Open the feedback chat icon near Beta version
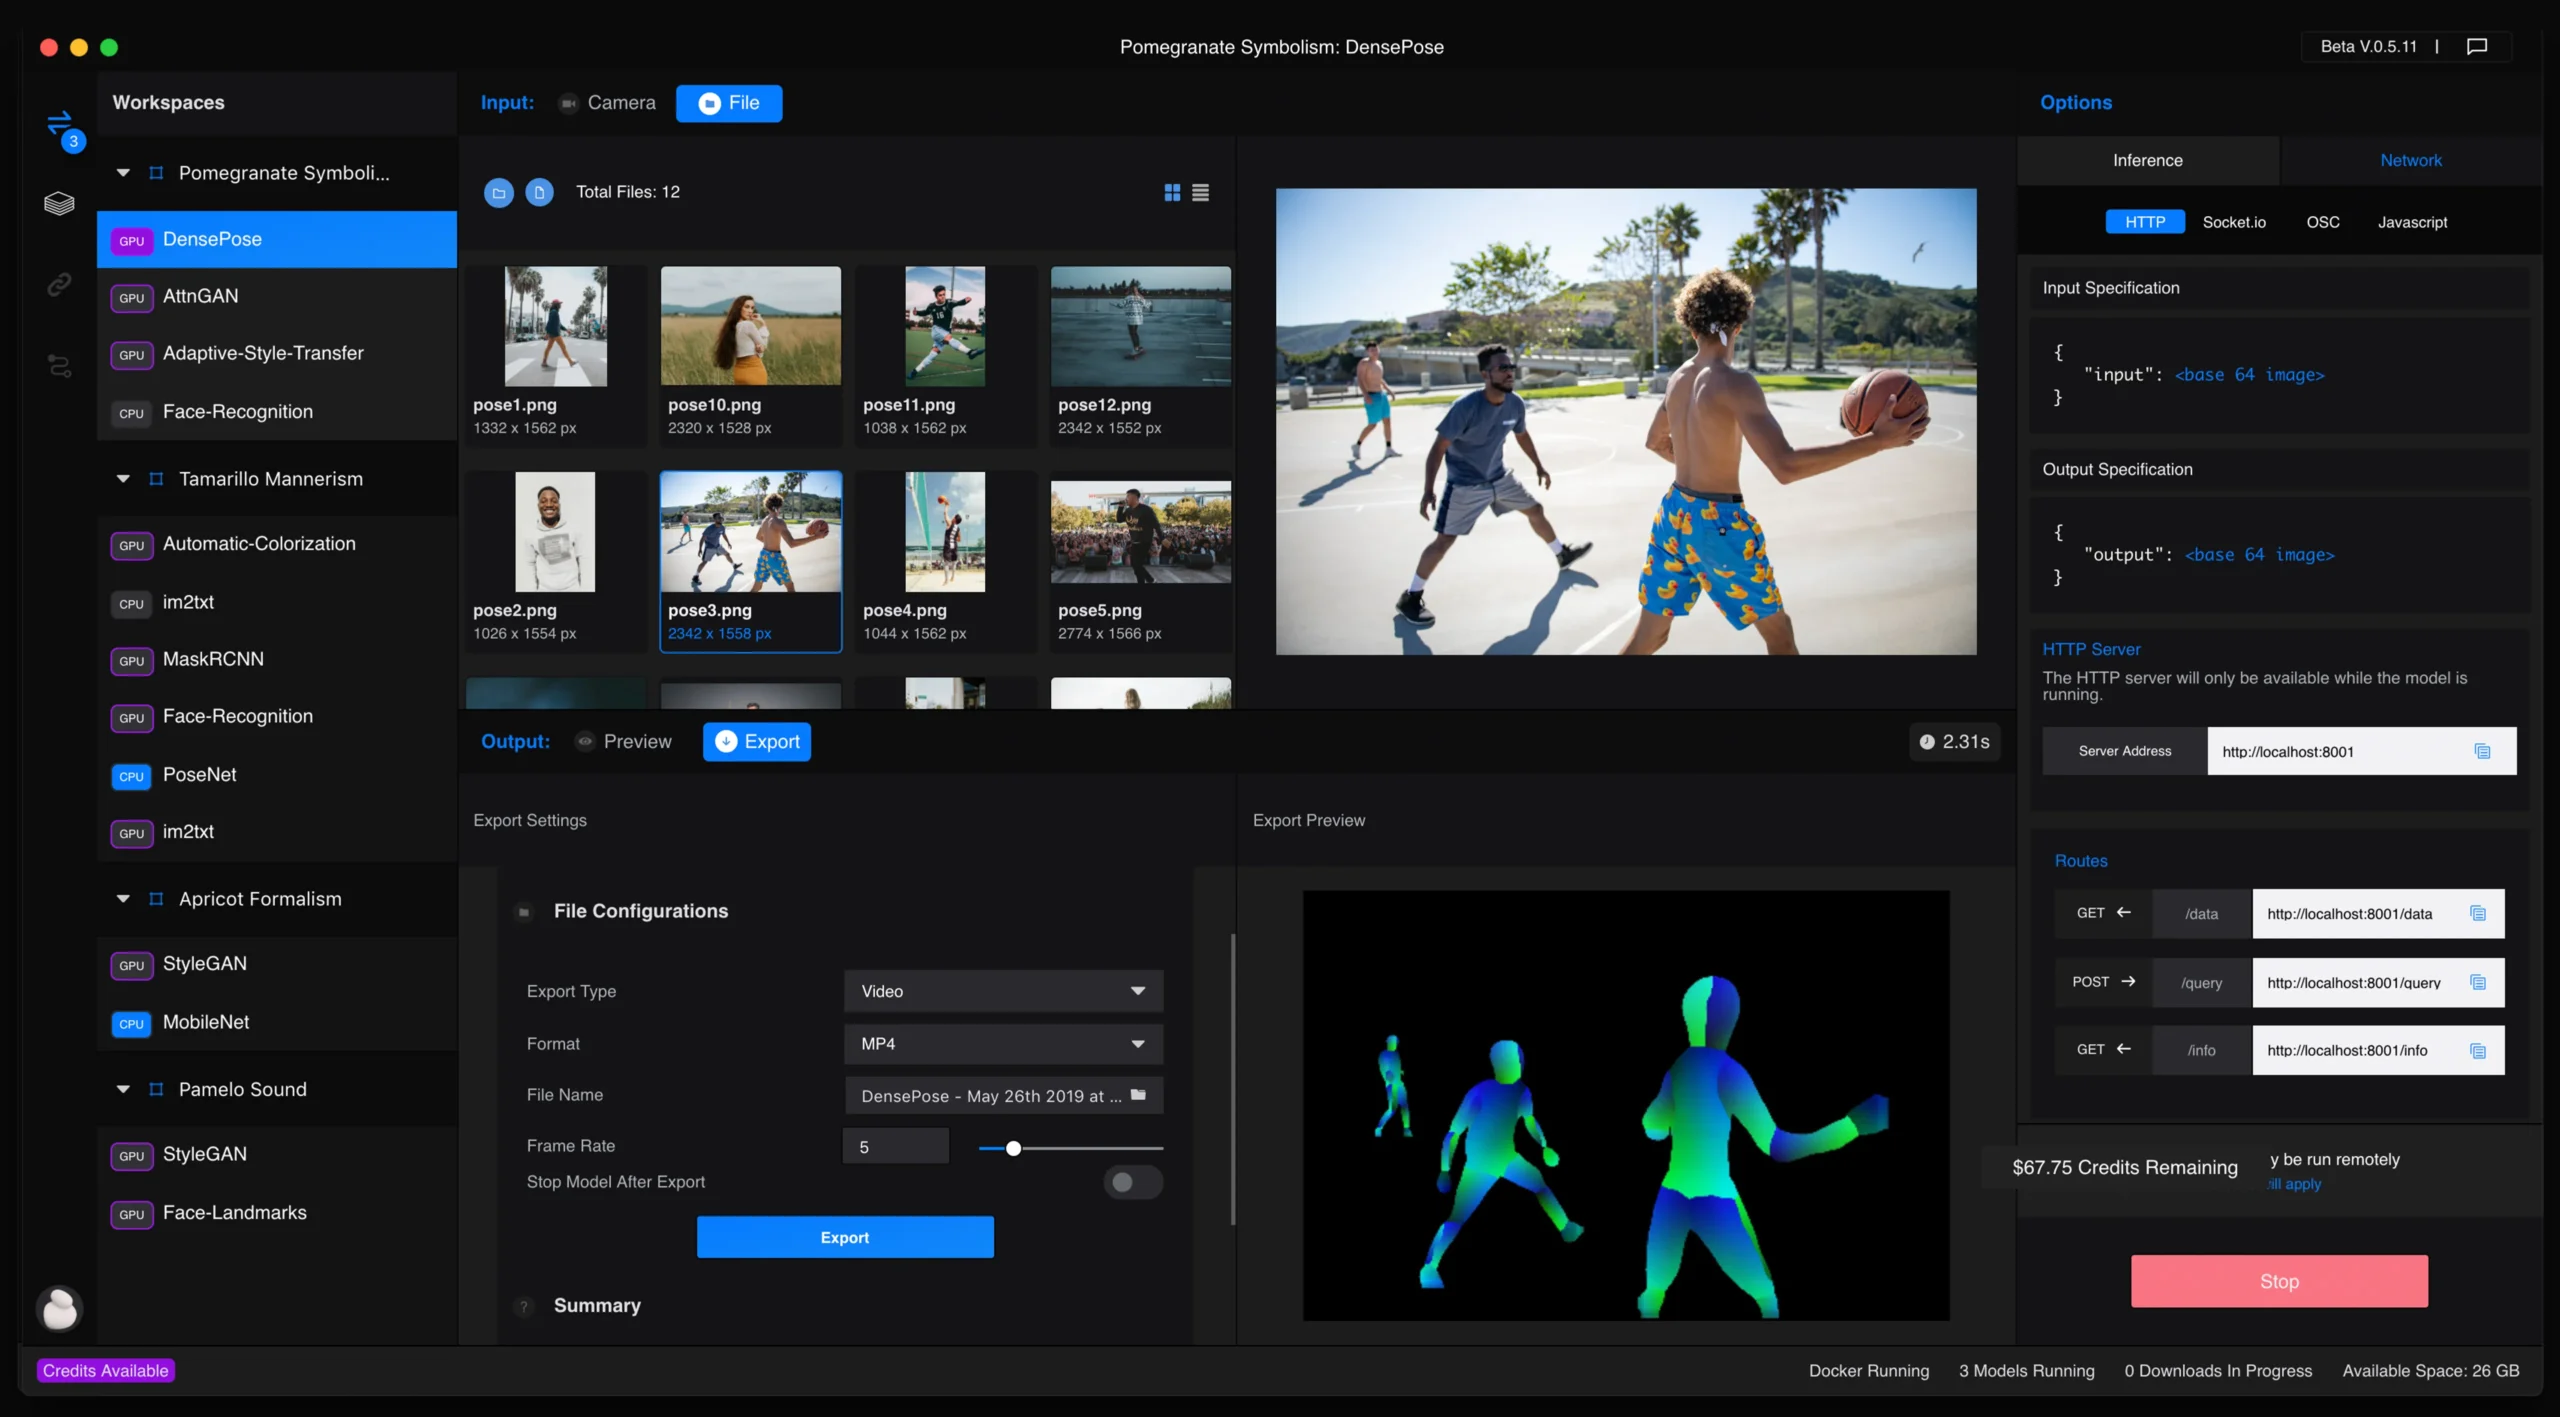The image size is (2560, 1417). 2477,46
